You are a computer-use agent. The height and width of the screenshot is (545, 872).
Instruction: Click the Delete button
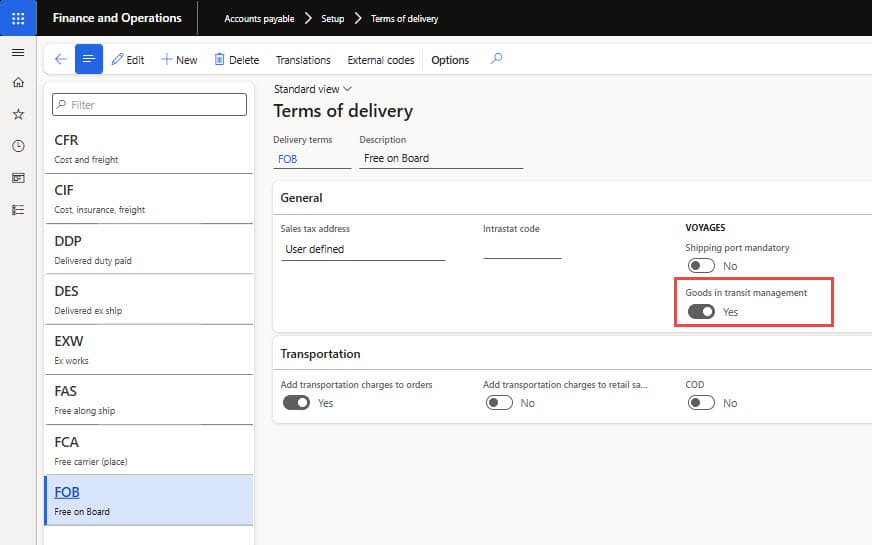(x=236, y=60)
